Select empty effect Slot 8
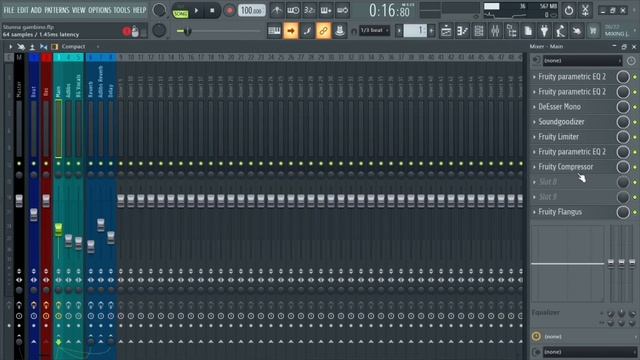This screenshot has width=640, height=360. coord(548,182)
